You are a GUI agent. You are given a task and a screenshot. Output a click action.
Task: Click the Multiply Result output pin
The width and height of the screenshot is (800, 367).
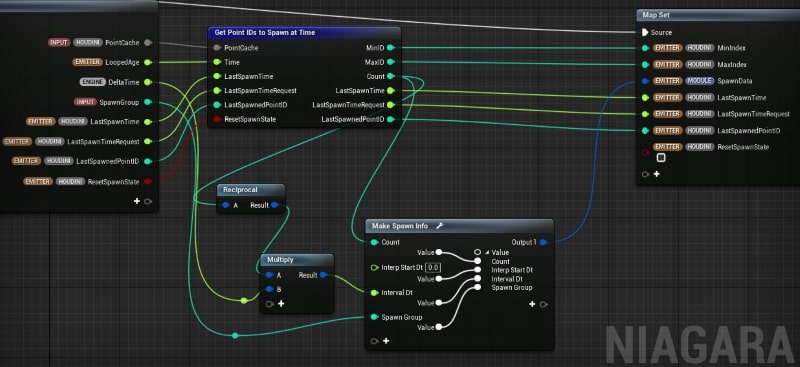click(323, 275)
